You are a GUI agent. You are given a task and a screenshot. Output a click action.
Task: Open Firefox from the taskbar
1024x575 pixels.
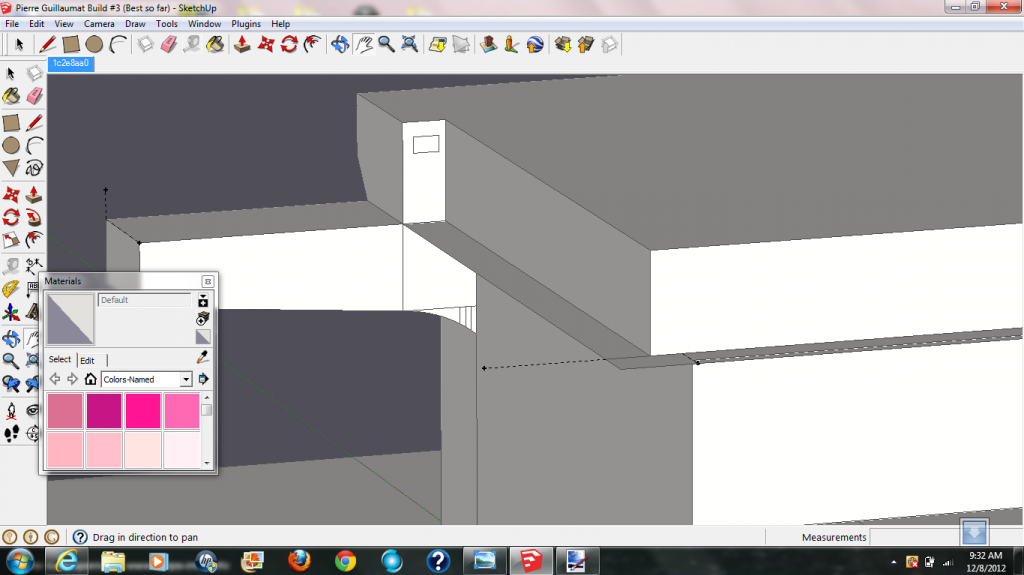pyautogui.click(x=299, y=561)
